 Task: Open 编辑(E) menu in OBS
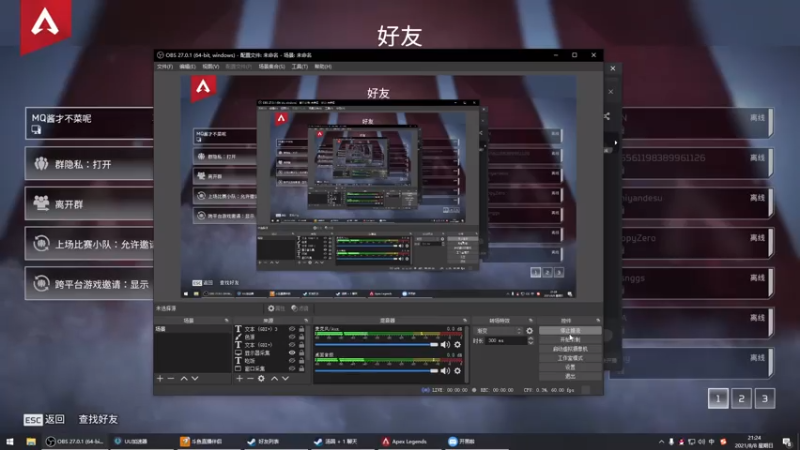(x=187, y=67)
